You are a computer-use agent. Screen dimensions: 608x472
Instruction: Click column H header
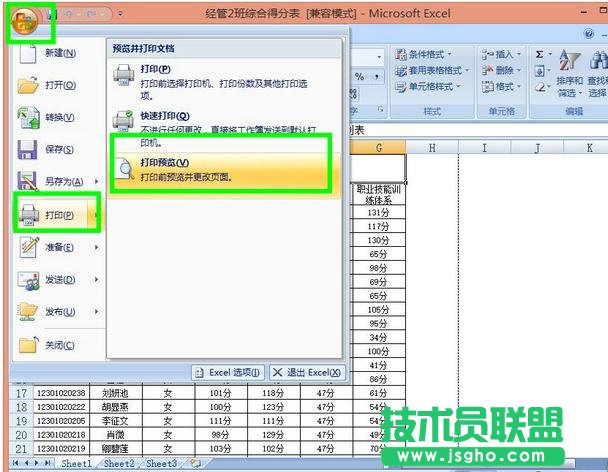[x=430, y=148]
